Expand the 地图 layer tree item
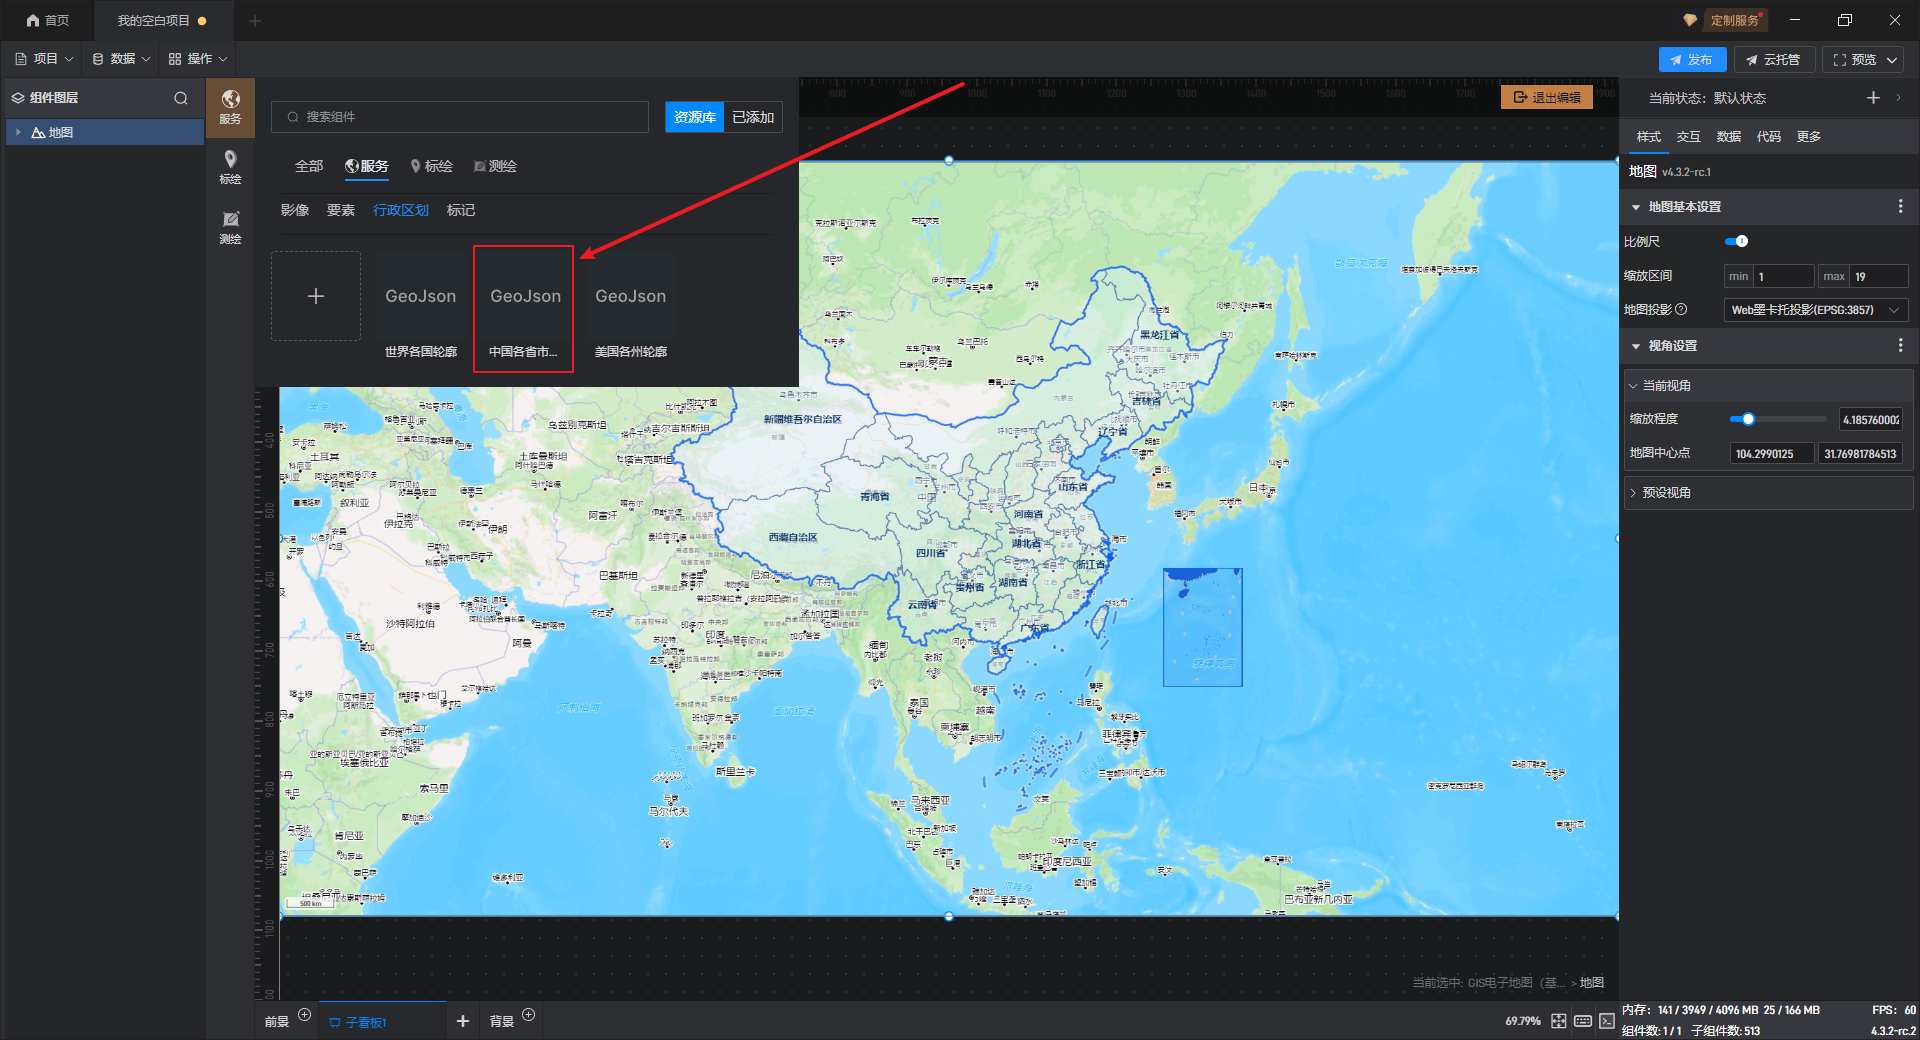 (x=18, y=132)
